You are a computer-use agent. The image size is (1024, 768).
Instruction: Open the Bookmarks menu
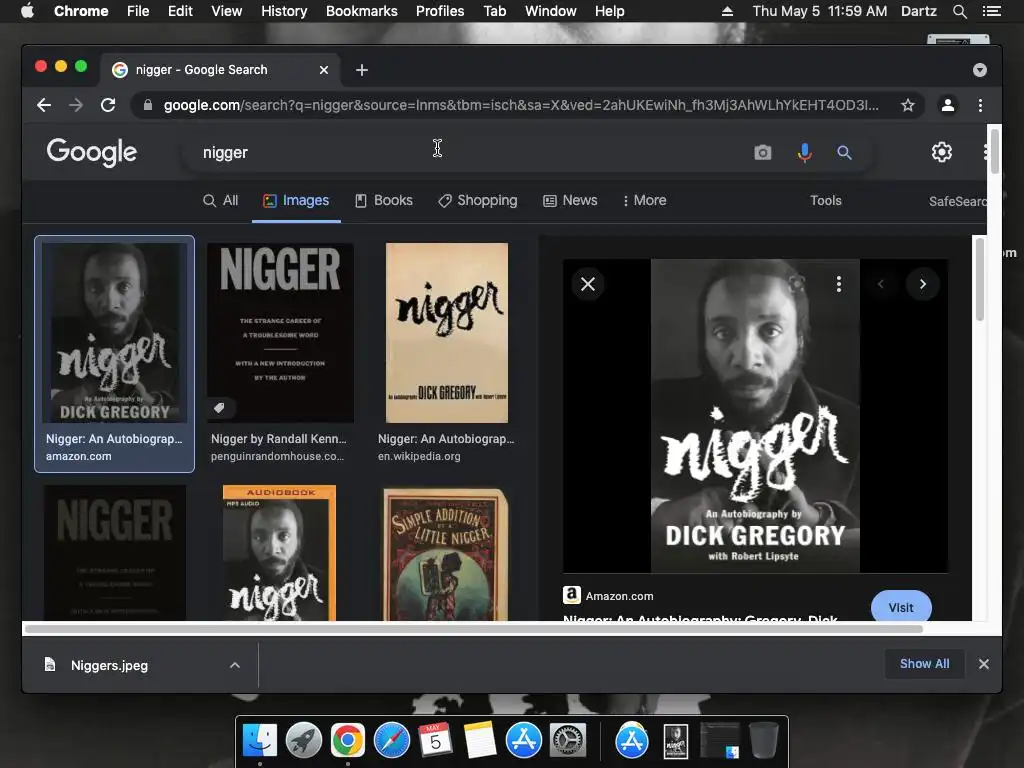coord(362,11)
